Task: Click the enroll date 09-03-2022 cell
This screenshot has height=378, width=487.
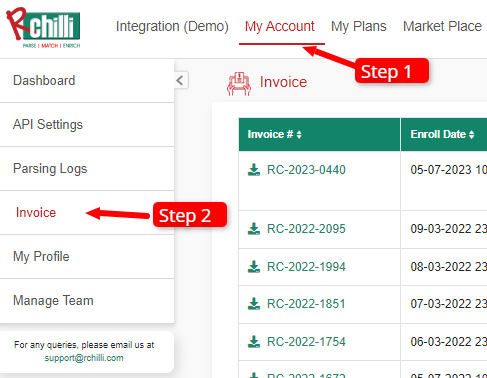Action: [x=444, y=229]
